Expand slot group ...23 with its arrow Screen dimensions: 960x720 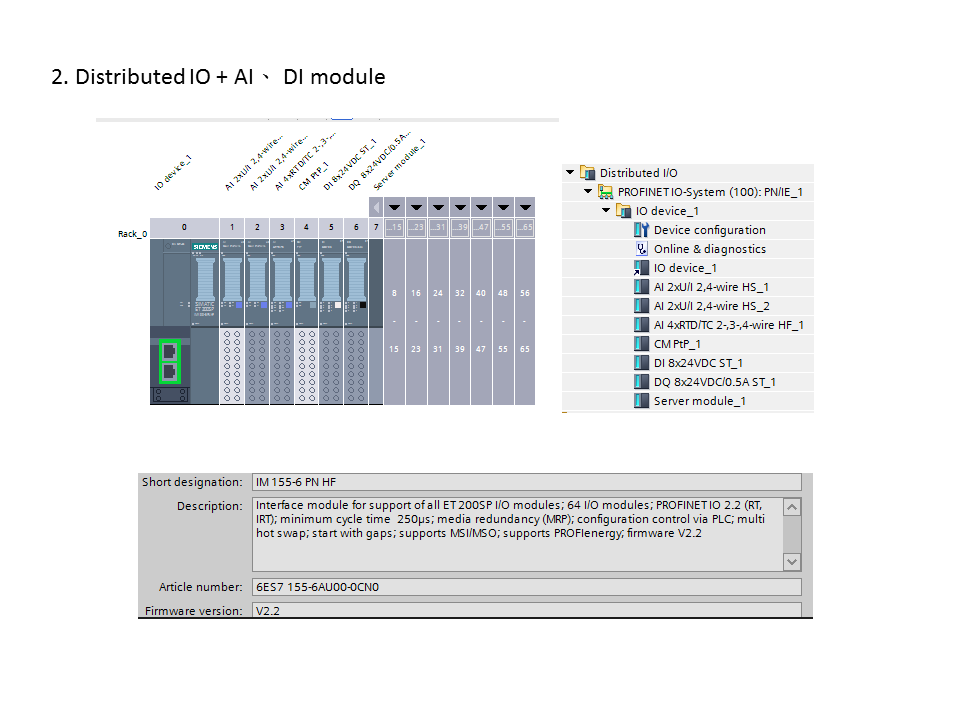click(x=416, y=207)
